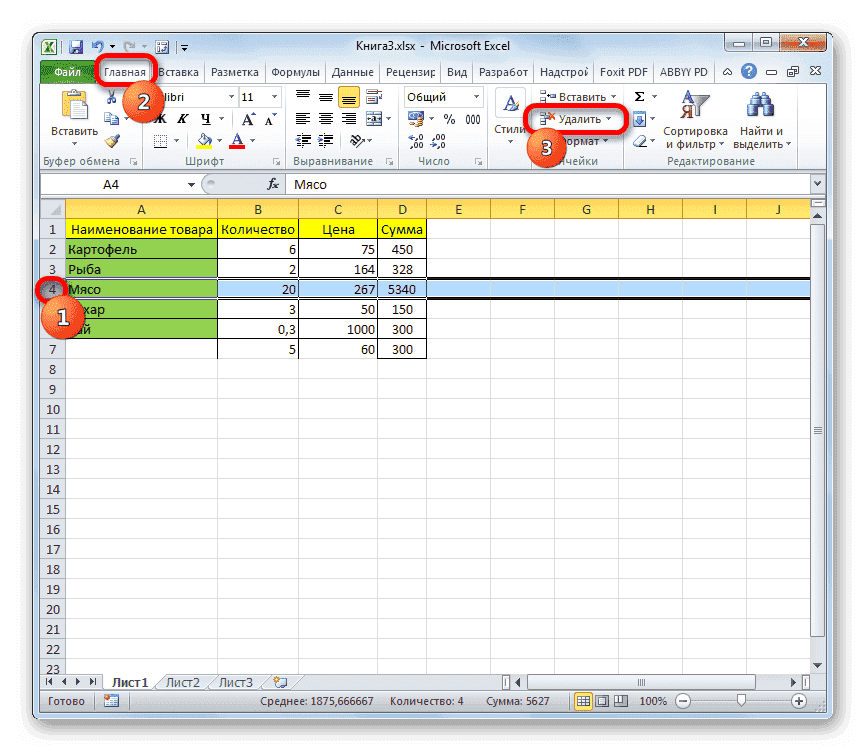Click the Format Painter brush icon

coord(111,140)
